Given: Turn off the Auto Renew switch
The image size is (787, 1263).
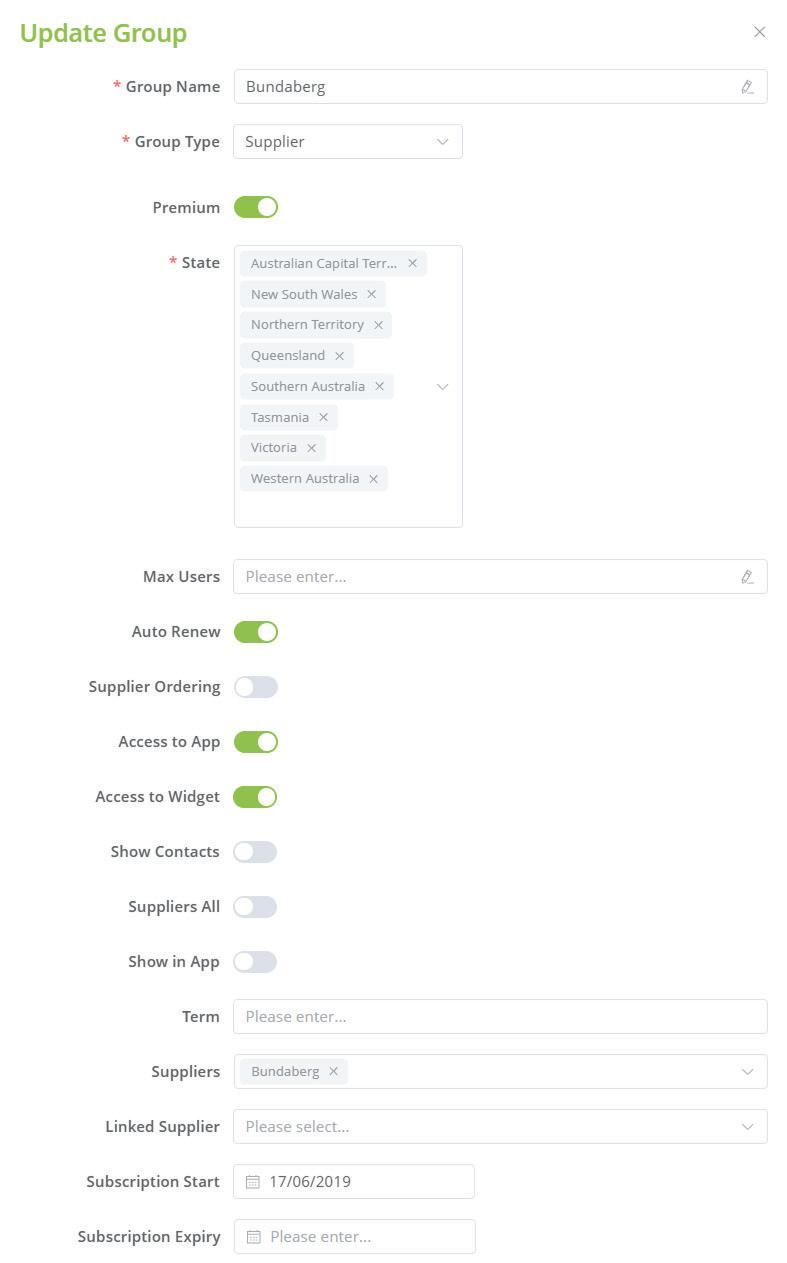Looking at the screenshot, I should tap(256, 632).
